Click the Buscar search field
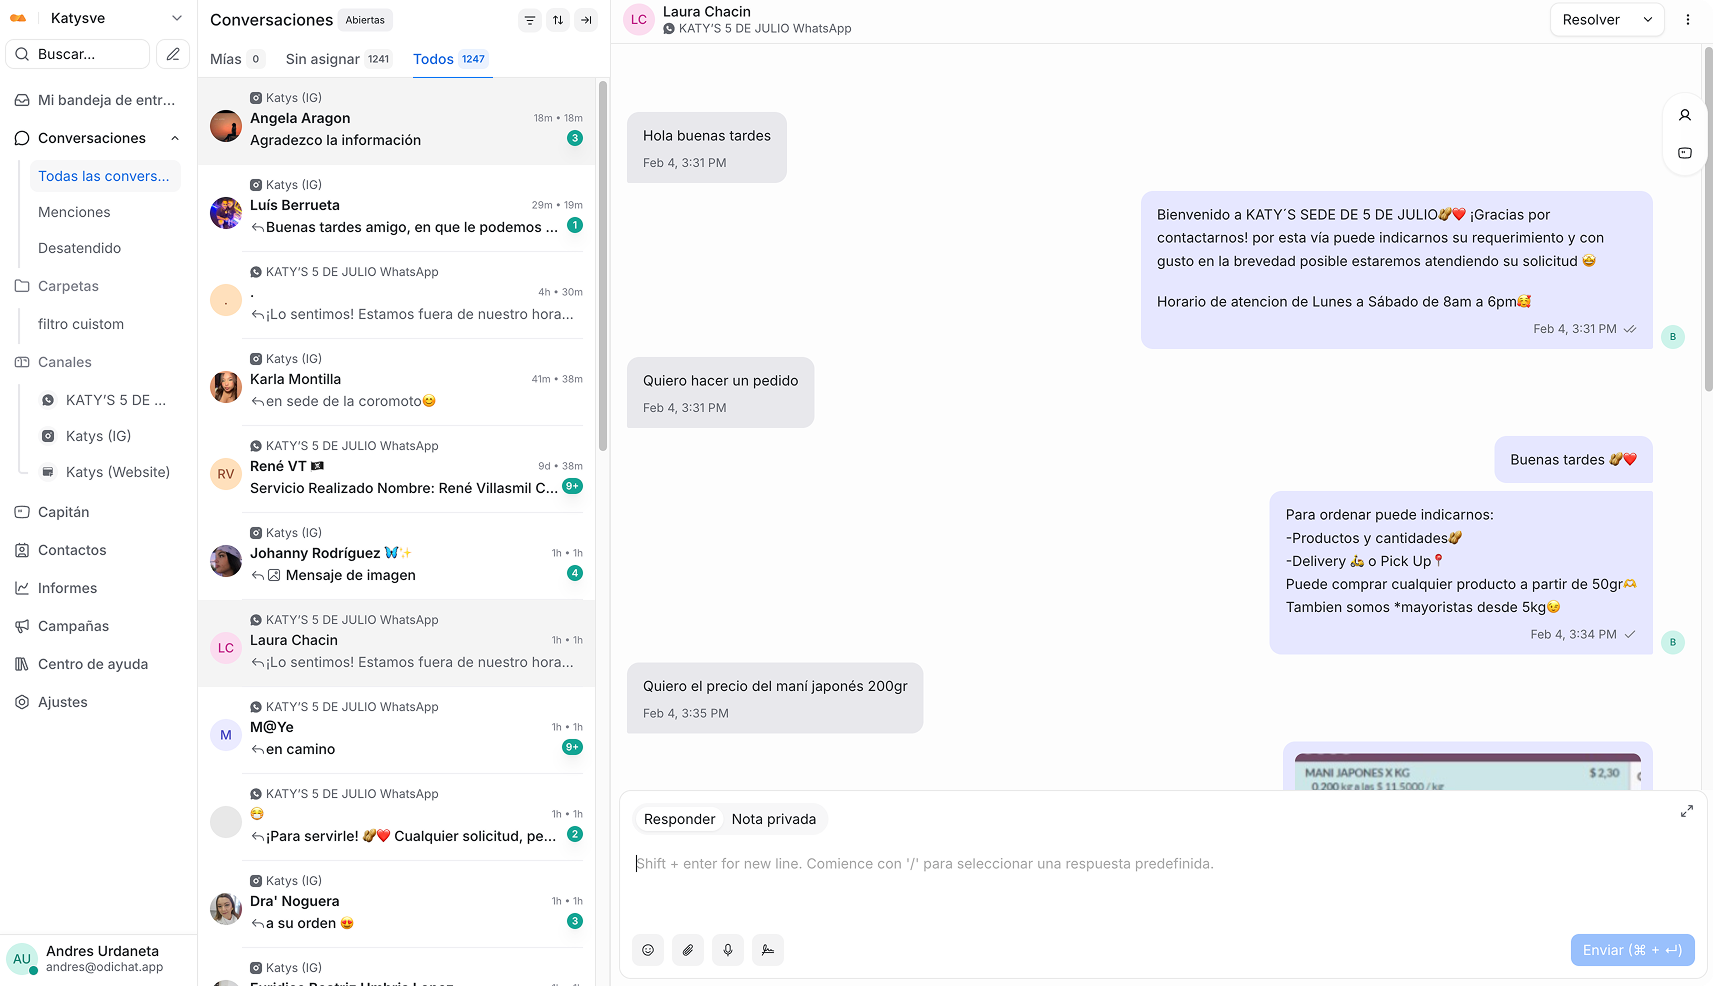This screenshot has width=1713, height=986. 78,54
